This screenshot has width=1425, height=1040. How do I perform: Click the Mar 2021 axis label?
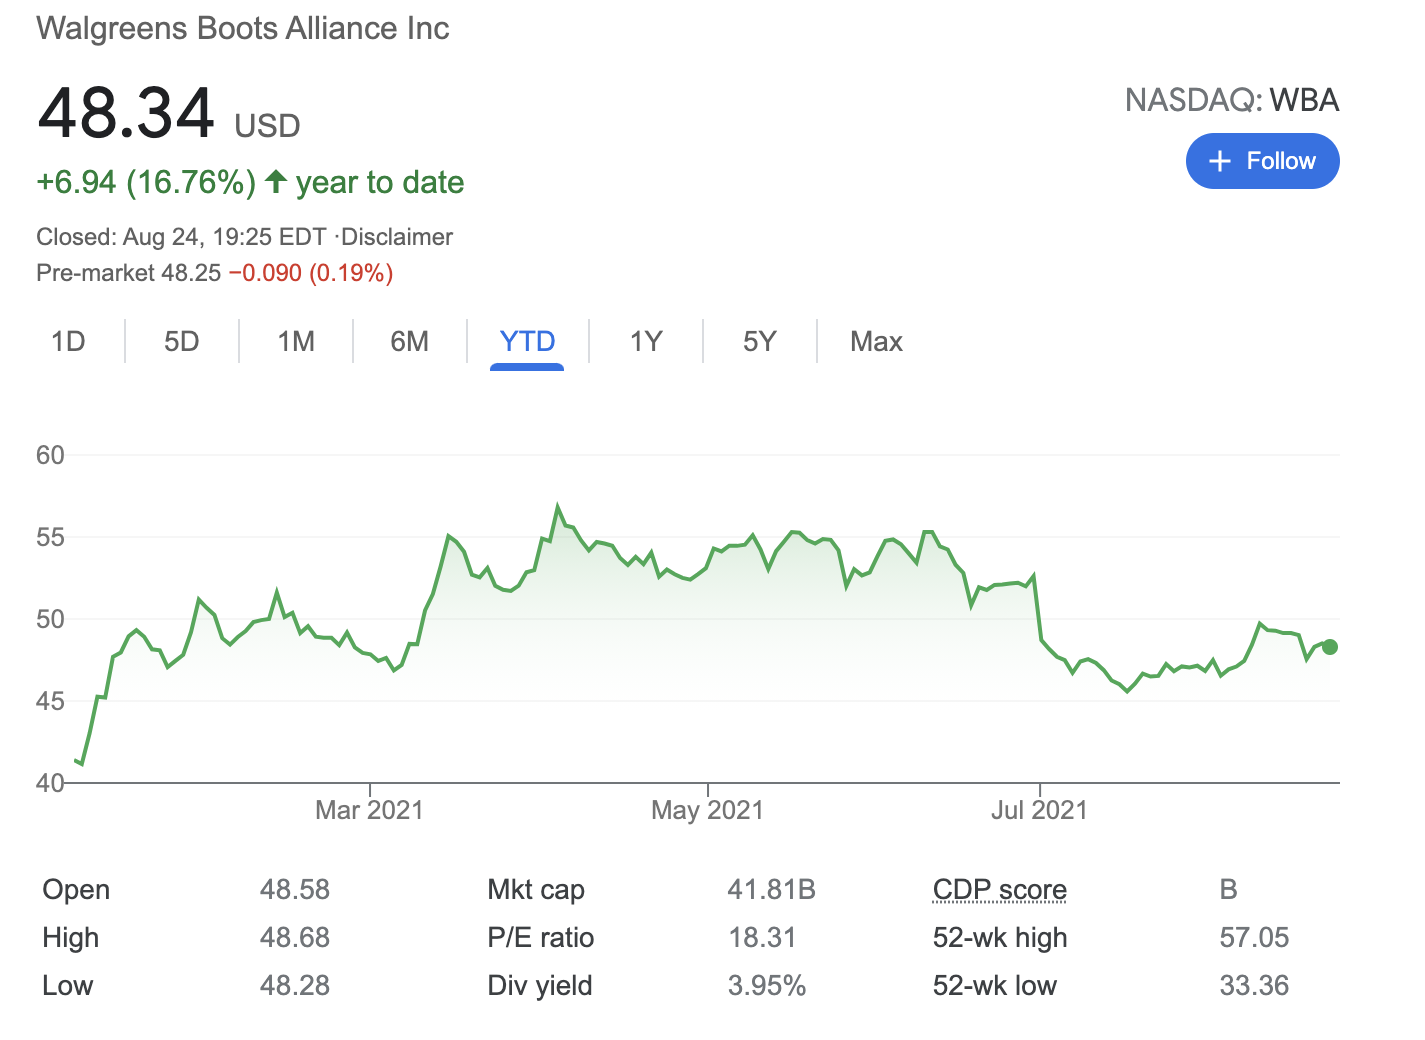tap(369, 810)
